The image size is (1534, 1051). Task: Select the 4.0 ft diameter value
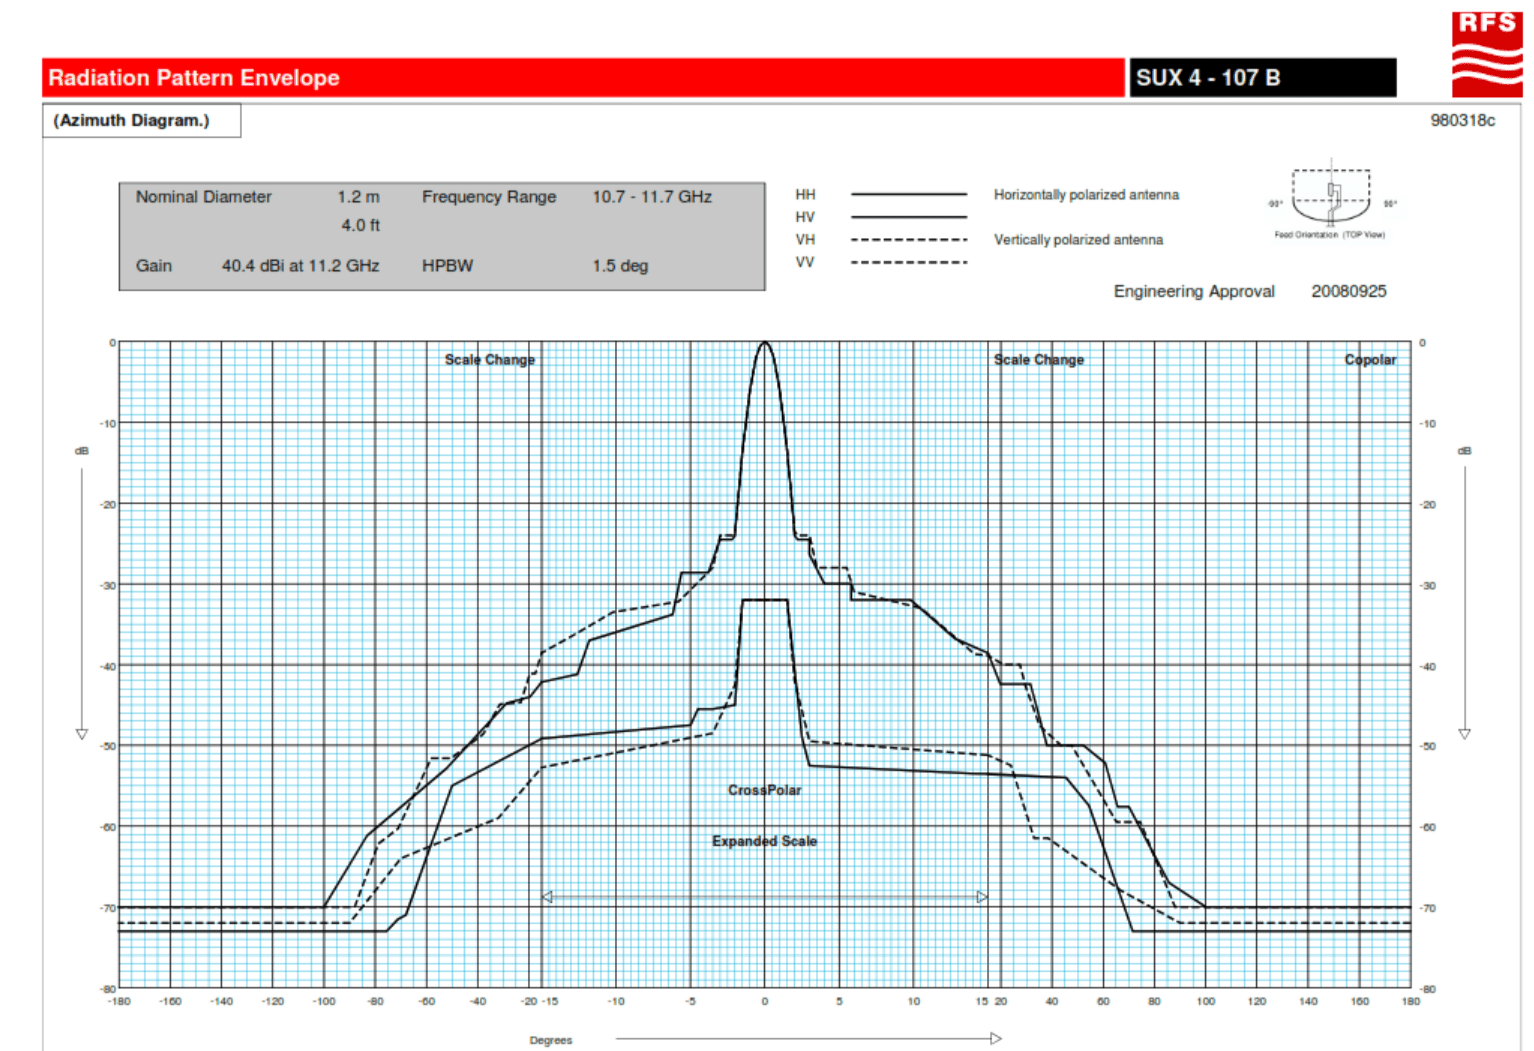[x=360, y=225]
